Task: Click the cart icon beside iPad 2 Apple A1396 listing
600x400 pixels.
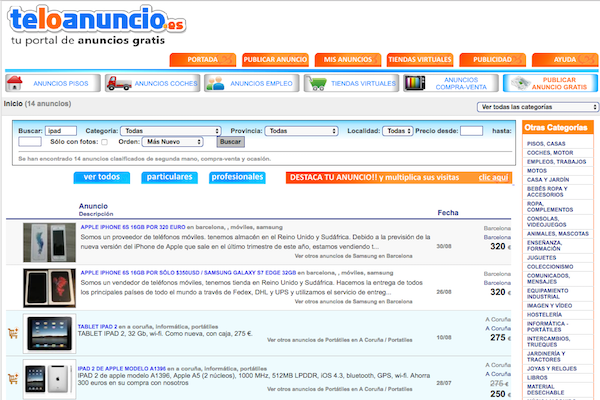Action: click(x=13, y=379)
